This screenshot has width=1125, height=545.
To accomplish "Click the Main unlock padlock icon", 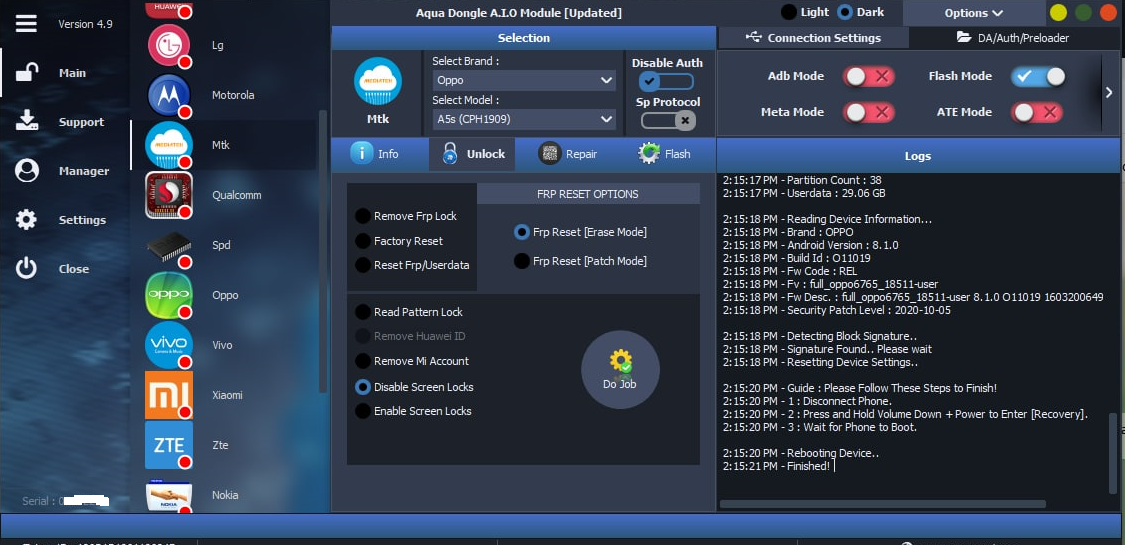I will 27,72.
